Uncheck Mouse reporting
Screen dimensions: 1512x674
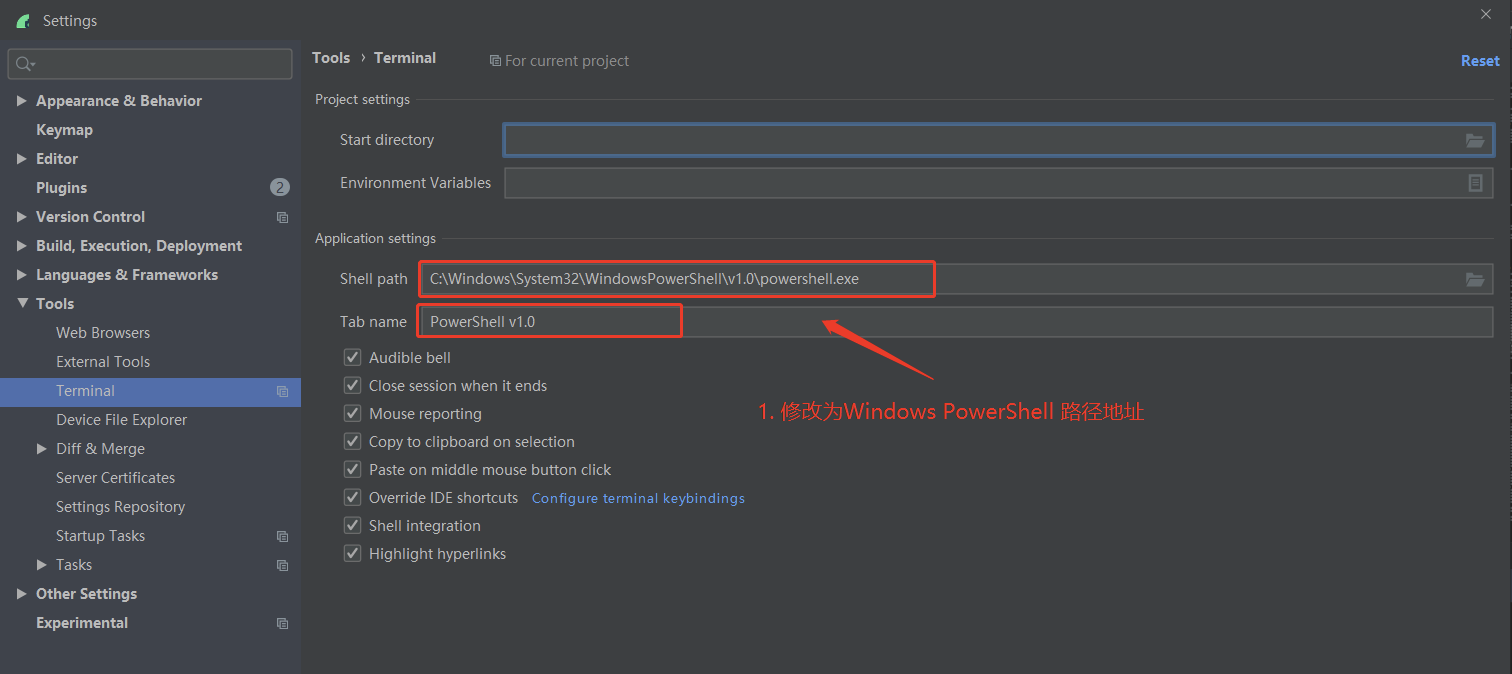click(x=352, y=413)
